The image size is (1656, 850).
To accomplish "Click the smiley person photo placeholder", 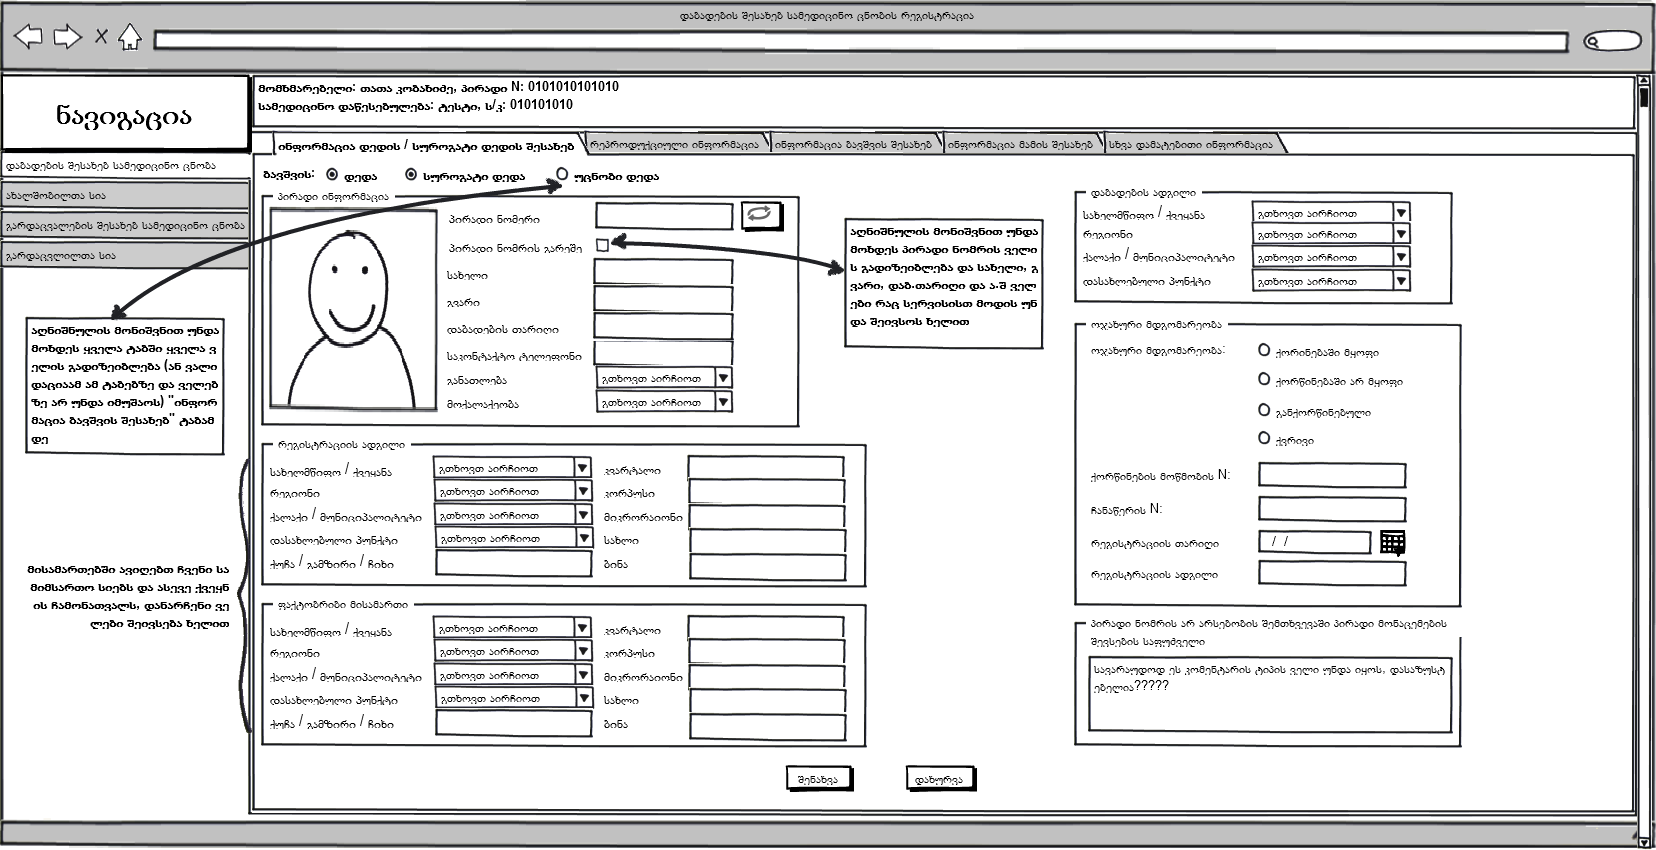I will [354, 322].
